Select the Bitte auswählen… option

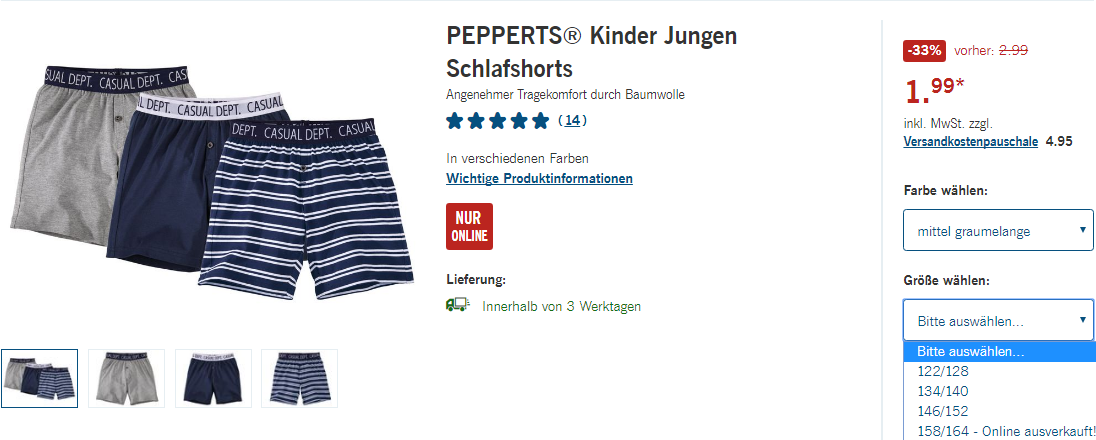(1000, 352)
